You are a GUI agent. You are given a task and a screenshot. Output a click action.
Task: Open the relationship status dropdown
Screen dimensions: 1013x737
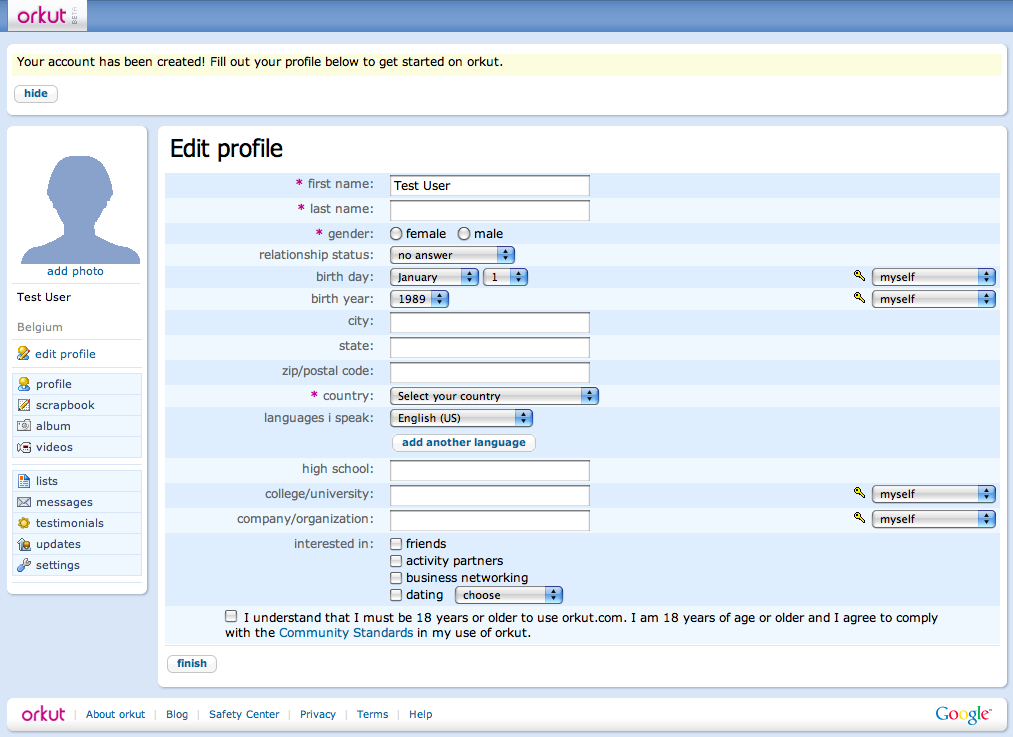(x=452, y=255)
